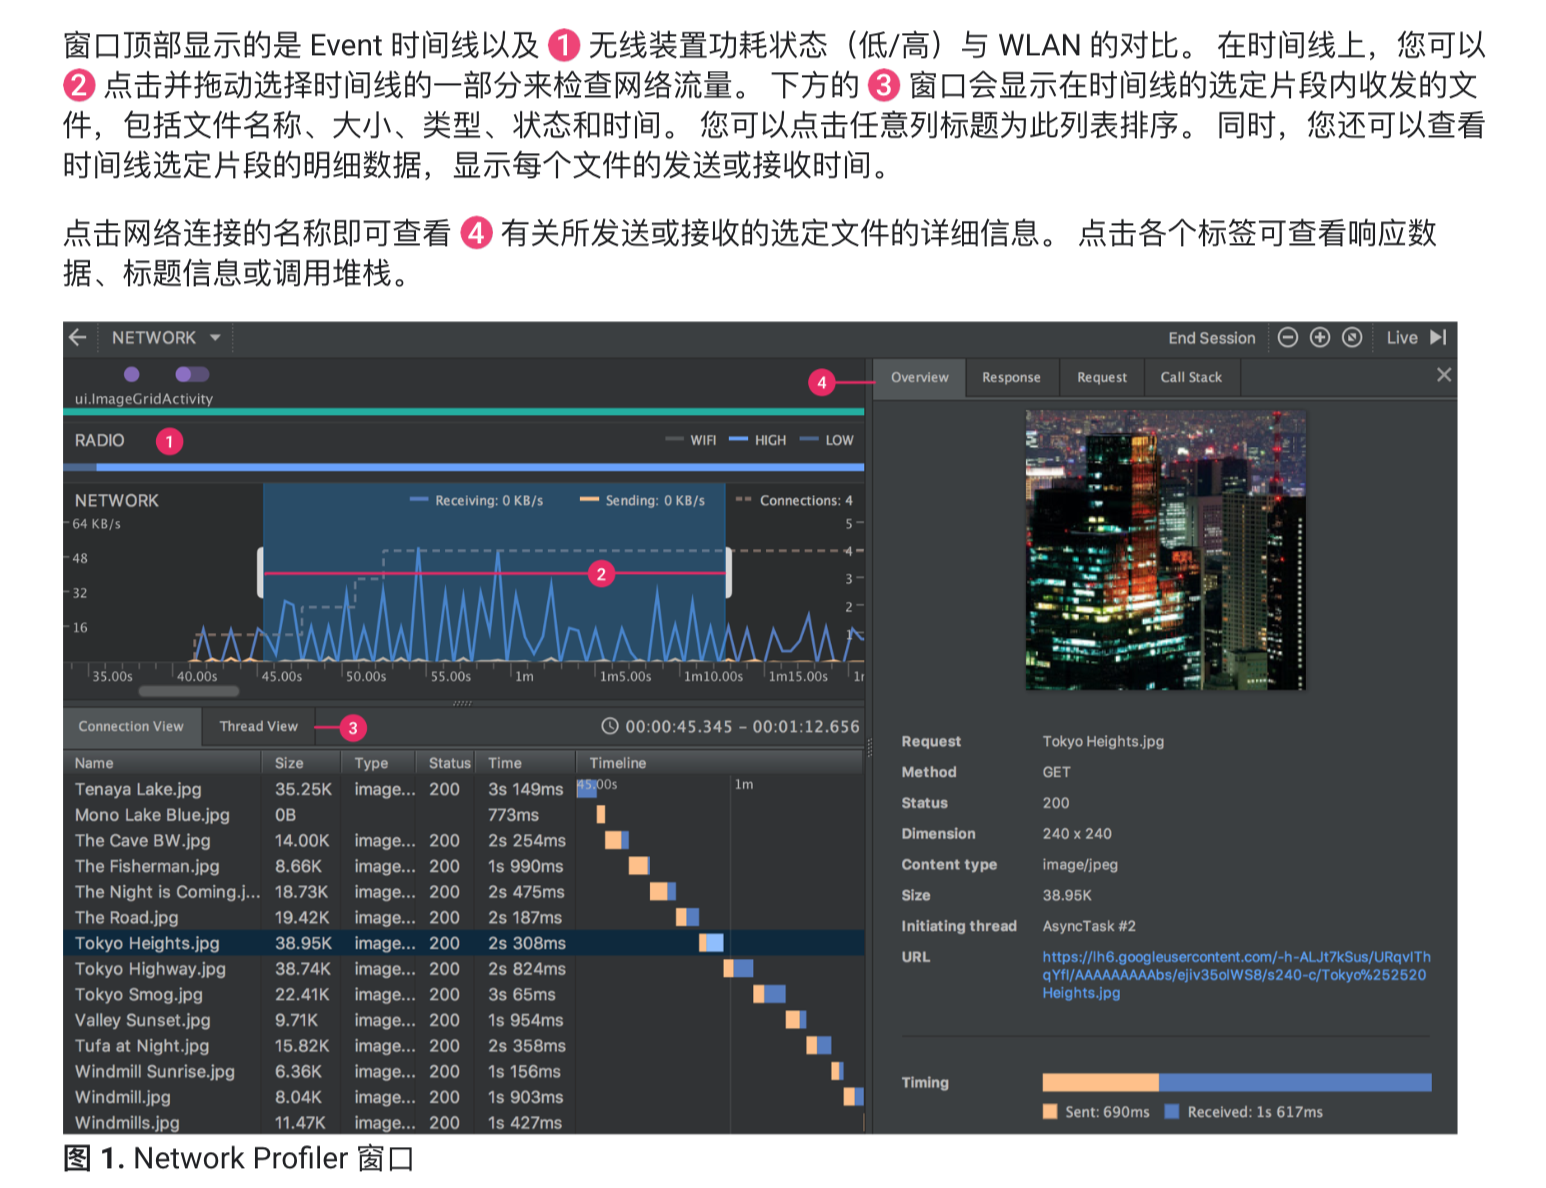Viewport: 1546px width, 1188px height.
Task: Select the Valley Sunset.jpg row
Action: [464, 1020]
